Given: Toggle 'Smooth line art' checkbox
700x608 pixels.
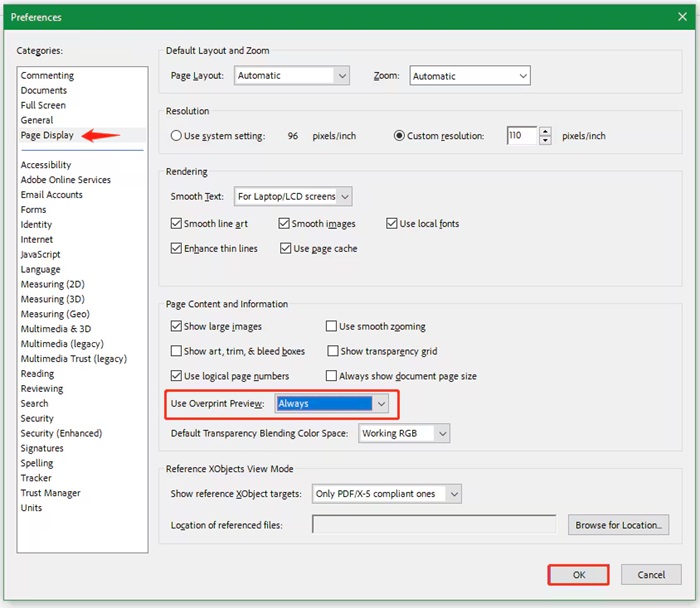Looking at the screenshot, I should tap(177, 224).
